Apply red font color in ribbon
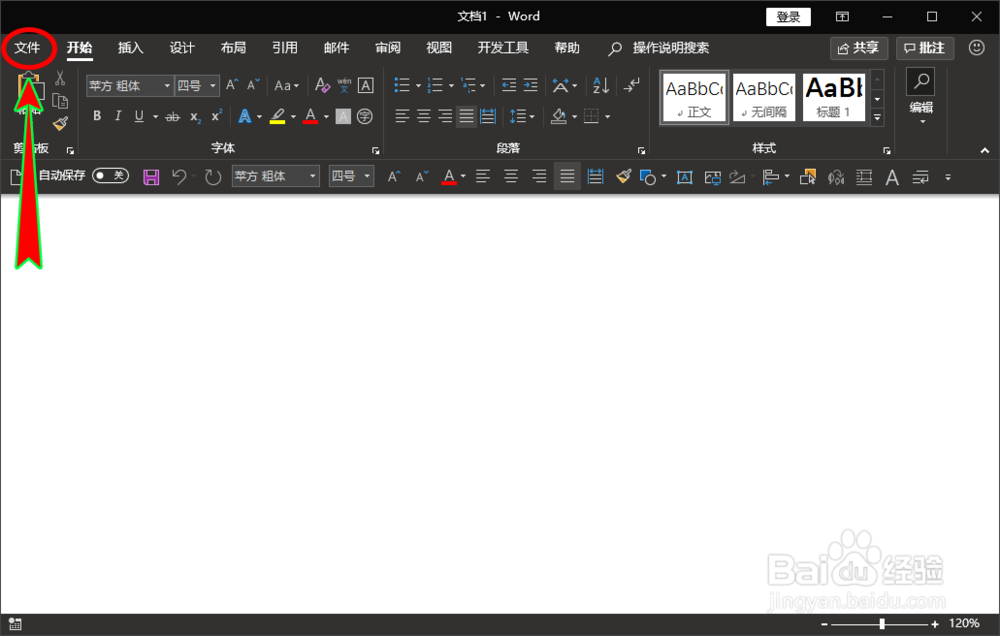The height and width of the screenshot is (636, 1000). coord(311,116)
